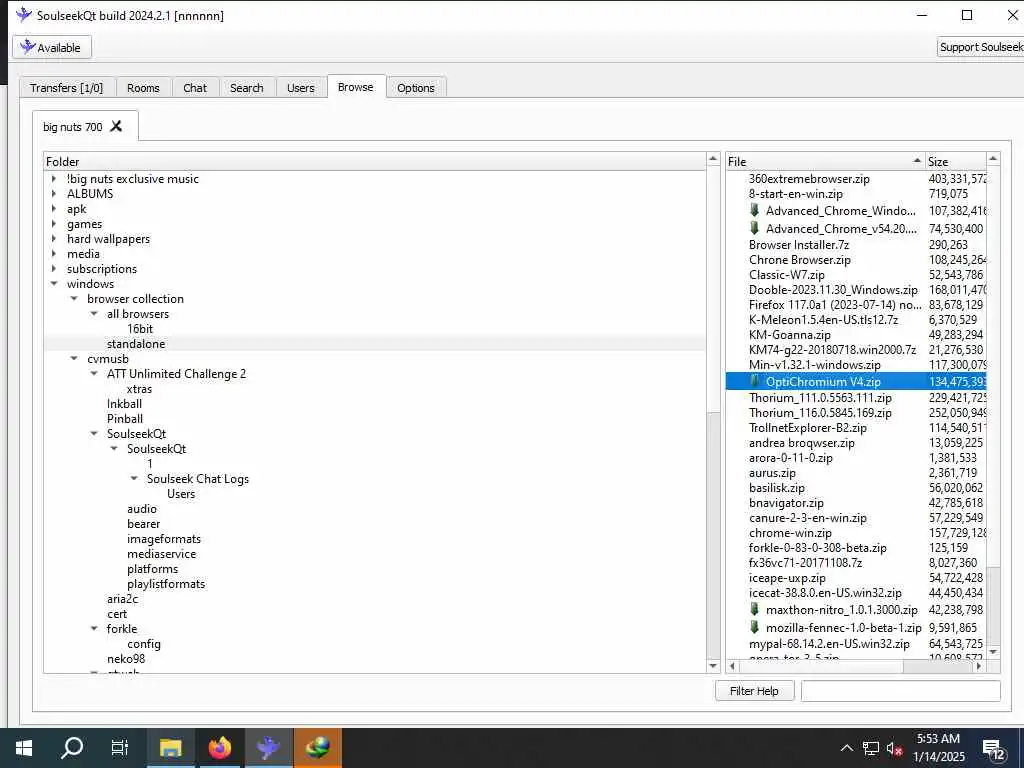
Task: Click the Support Soulseek button
Action: pos(980,47)
